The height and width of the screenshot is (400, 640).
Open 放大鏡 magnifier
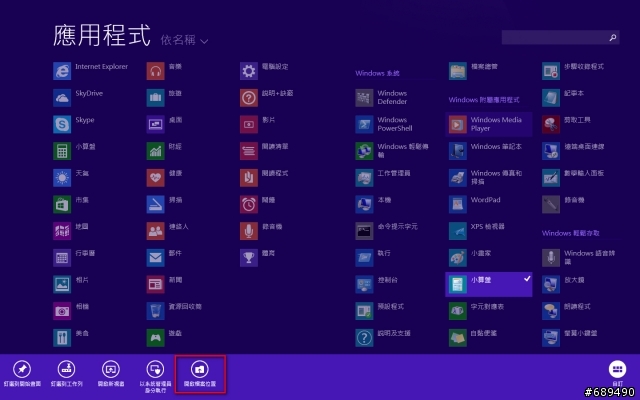pyautogui.click(x=563, y=284)
